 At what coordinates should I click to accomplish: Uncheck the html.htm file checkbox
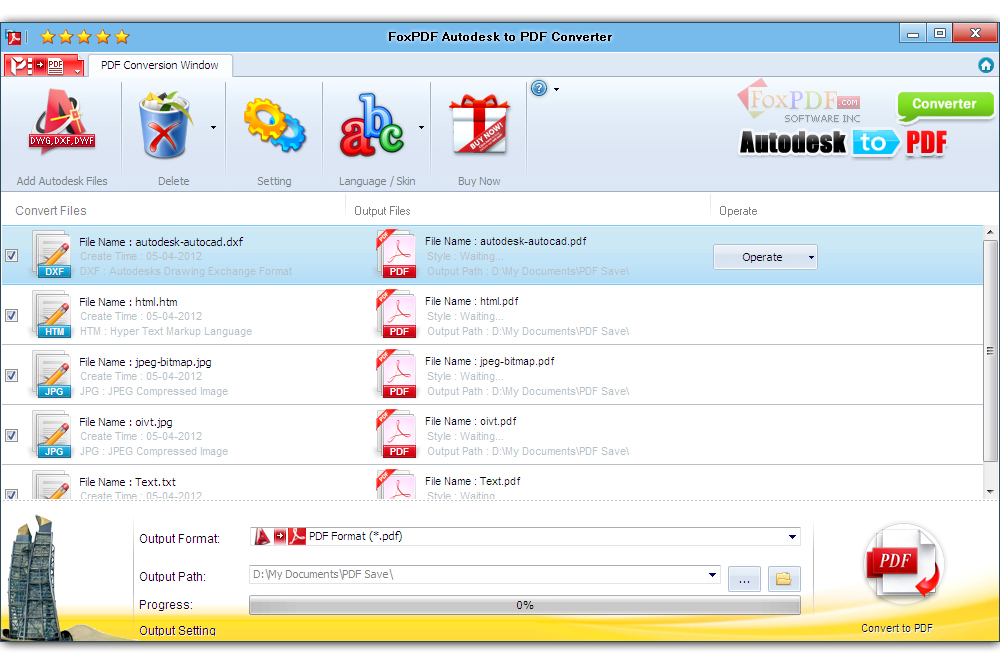tap(11, 316)
